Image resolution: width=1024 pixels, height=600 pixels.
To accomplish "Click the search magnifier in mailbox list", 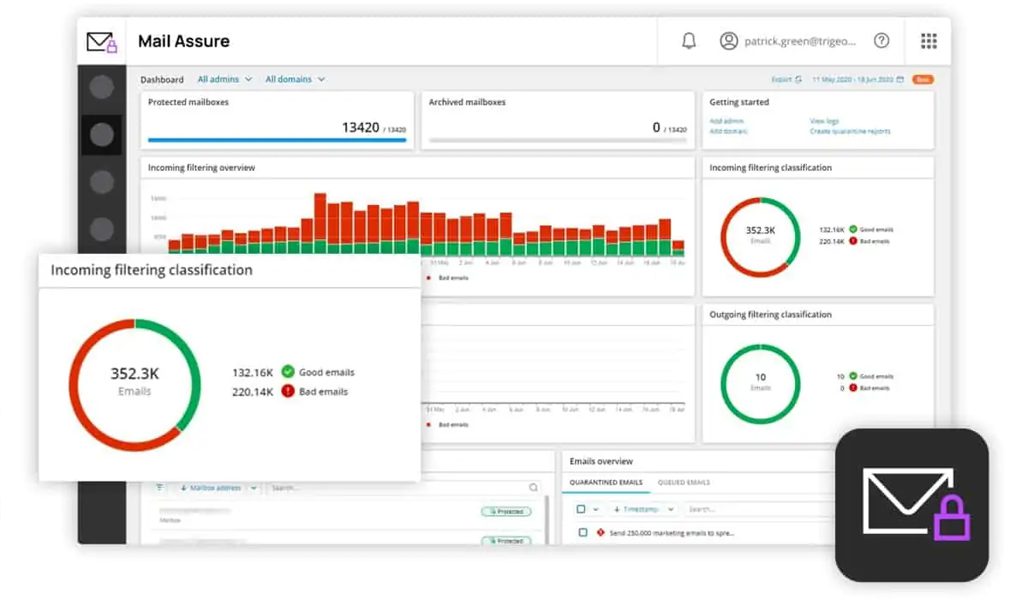I will (x=533, y=488).
